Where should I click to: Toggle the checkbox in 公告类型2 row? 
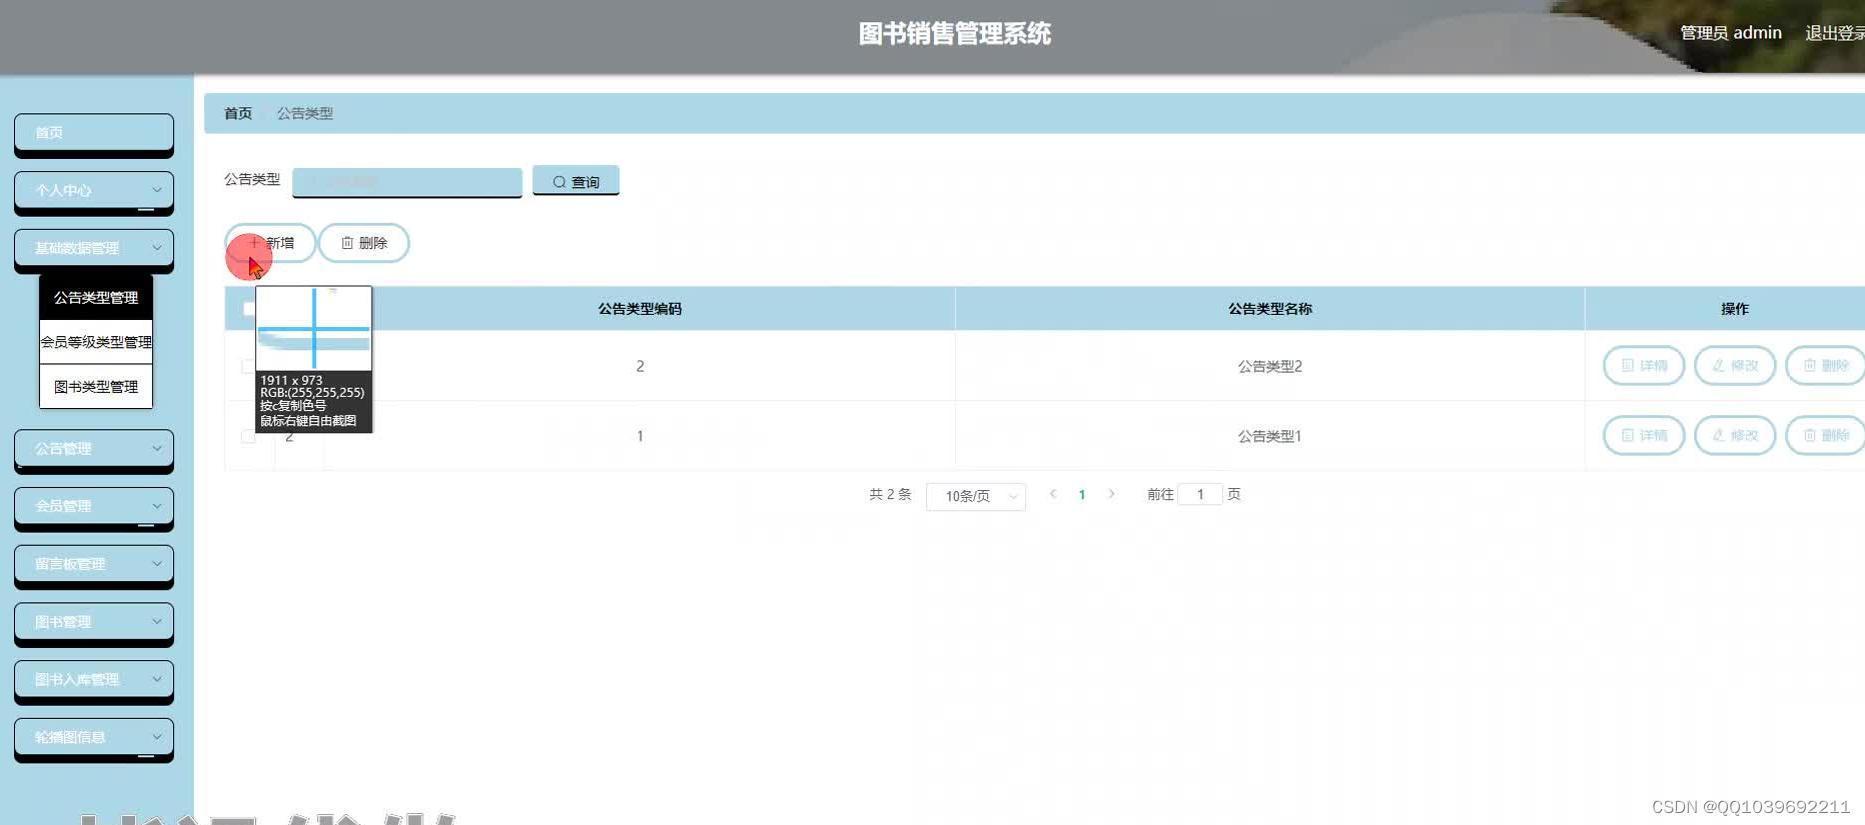pyautogui.click(x=248, y=366)
